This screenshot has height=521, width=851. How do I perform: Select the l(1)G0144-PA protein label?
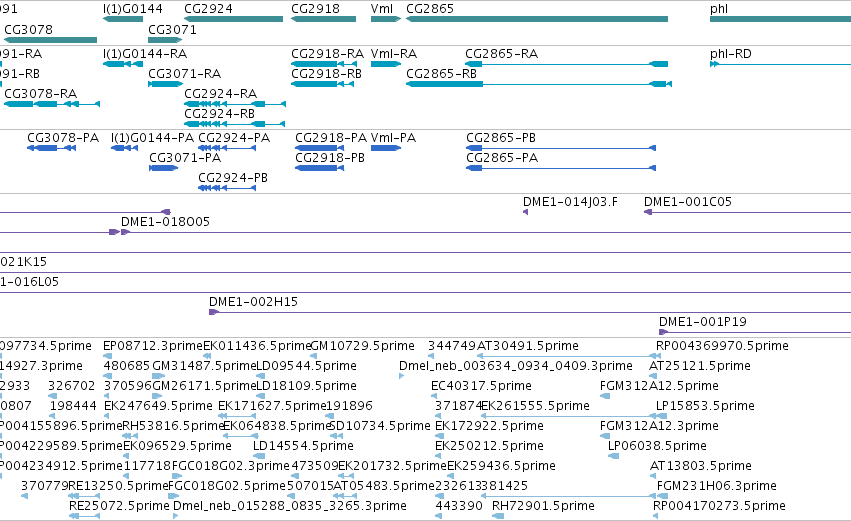point(153,138)
